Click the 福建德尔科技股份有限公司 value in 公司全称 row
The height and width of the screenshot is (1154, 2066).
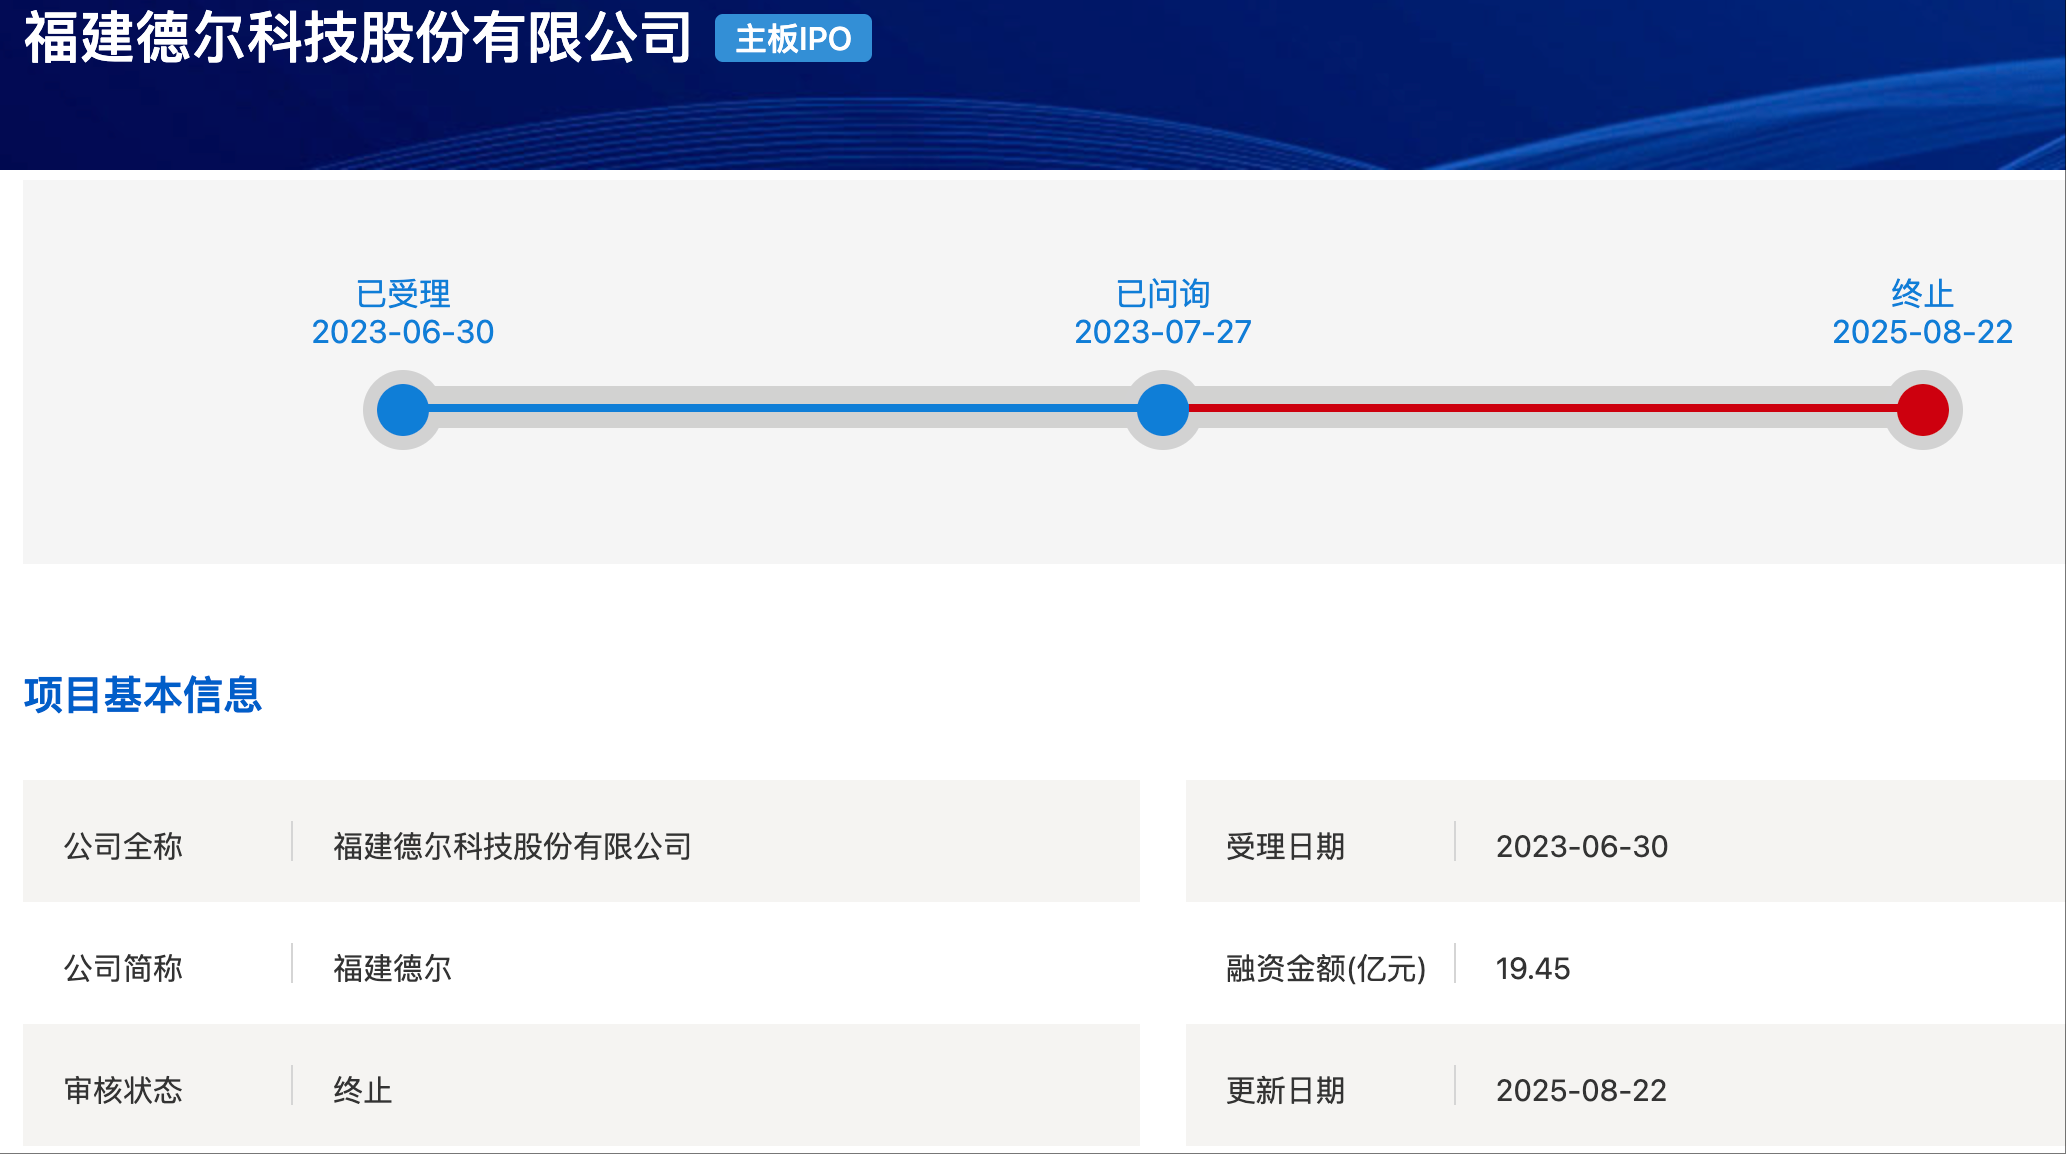[512, 846]
